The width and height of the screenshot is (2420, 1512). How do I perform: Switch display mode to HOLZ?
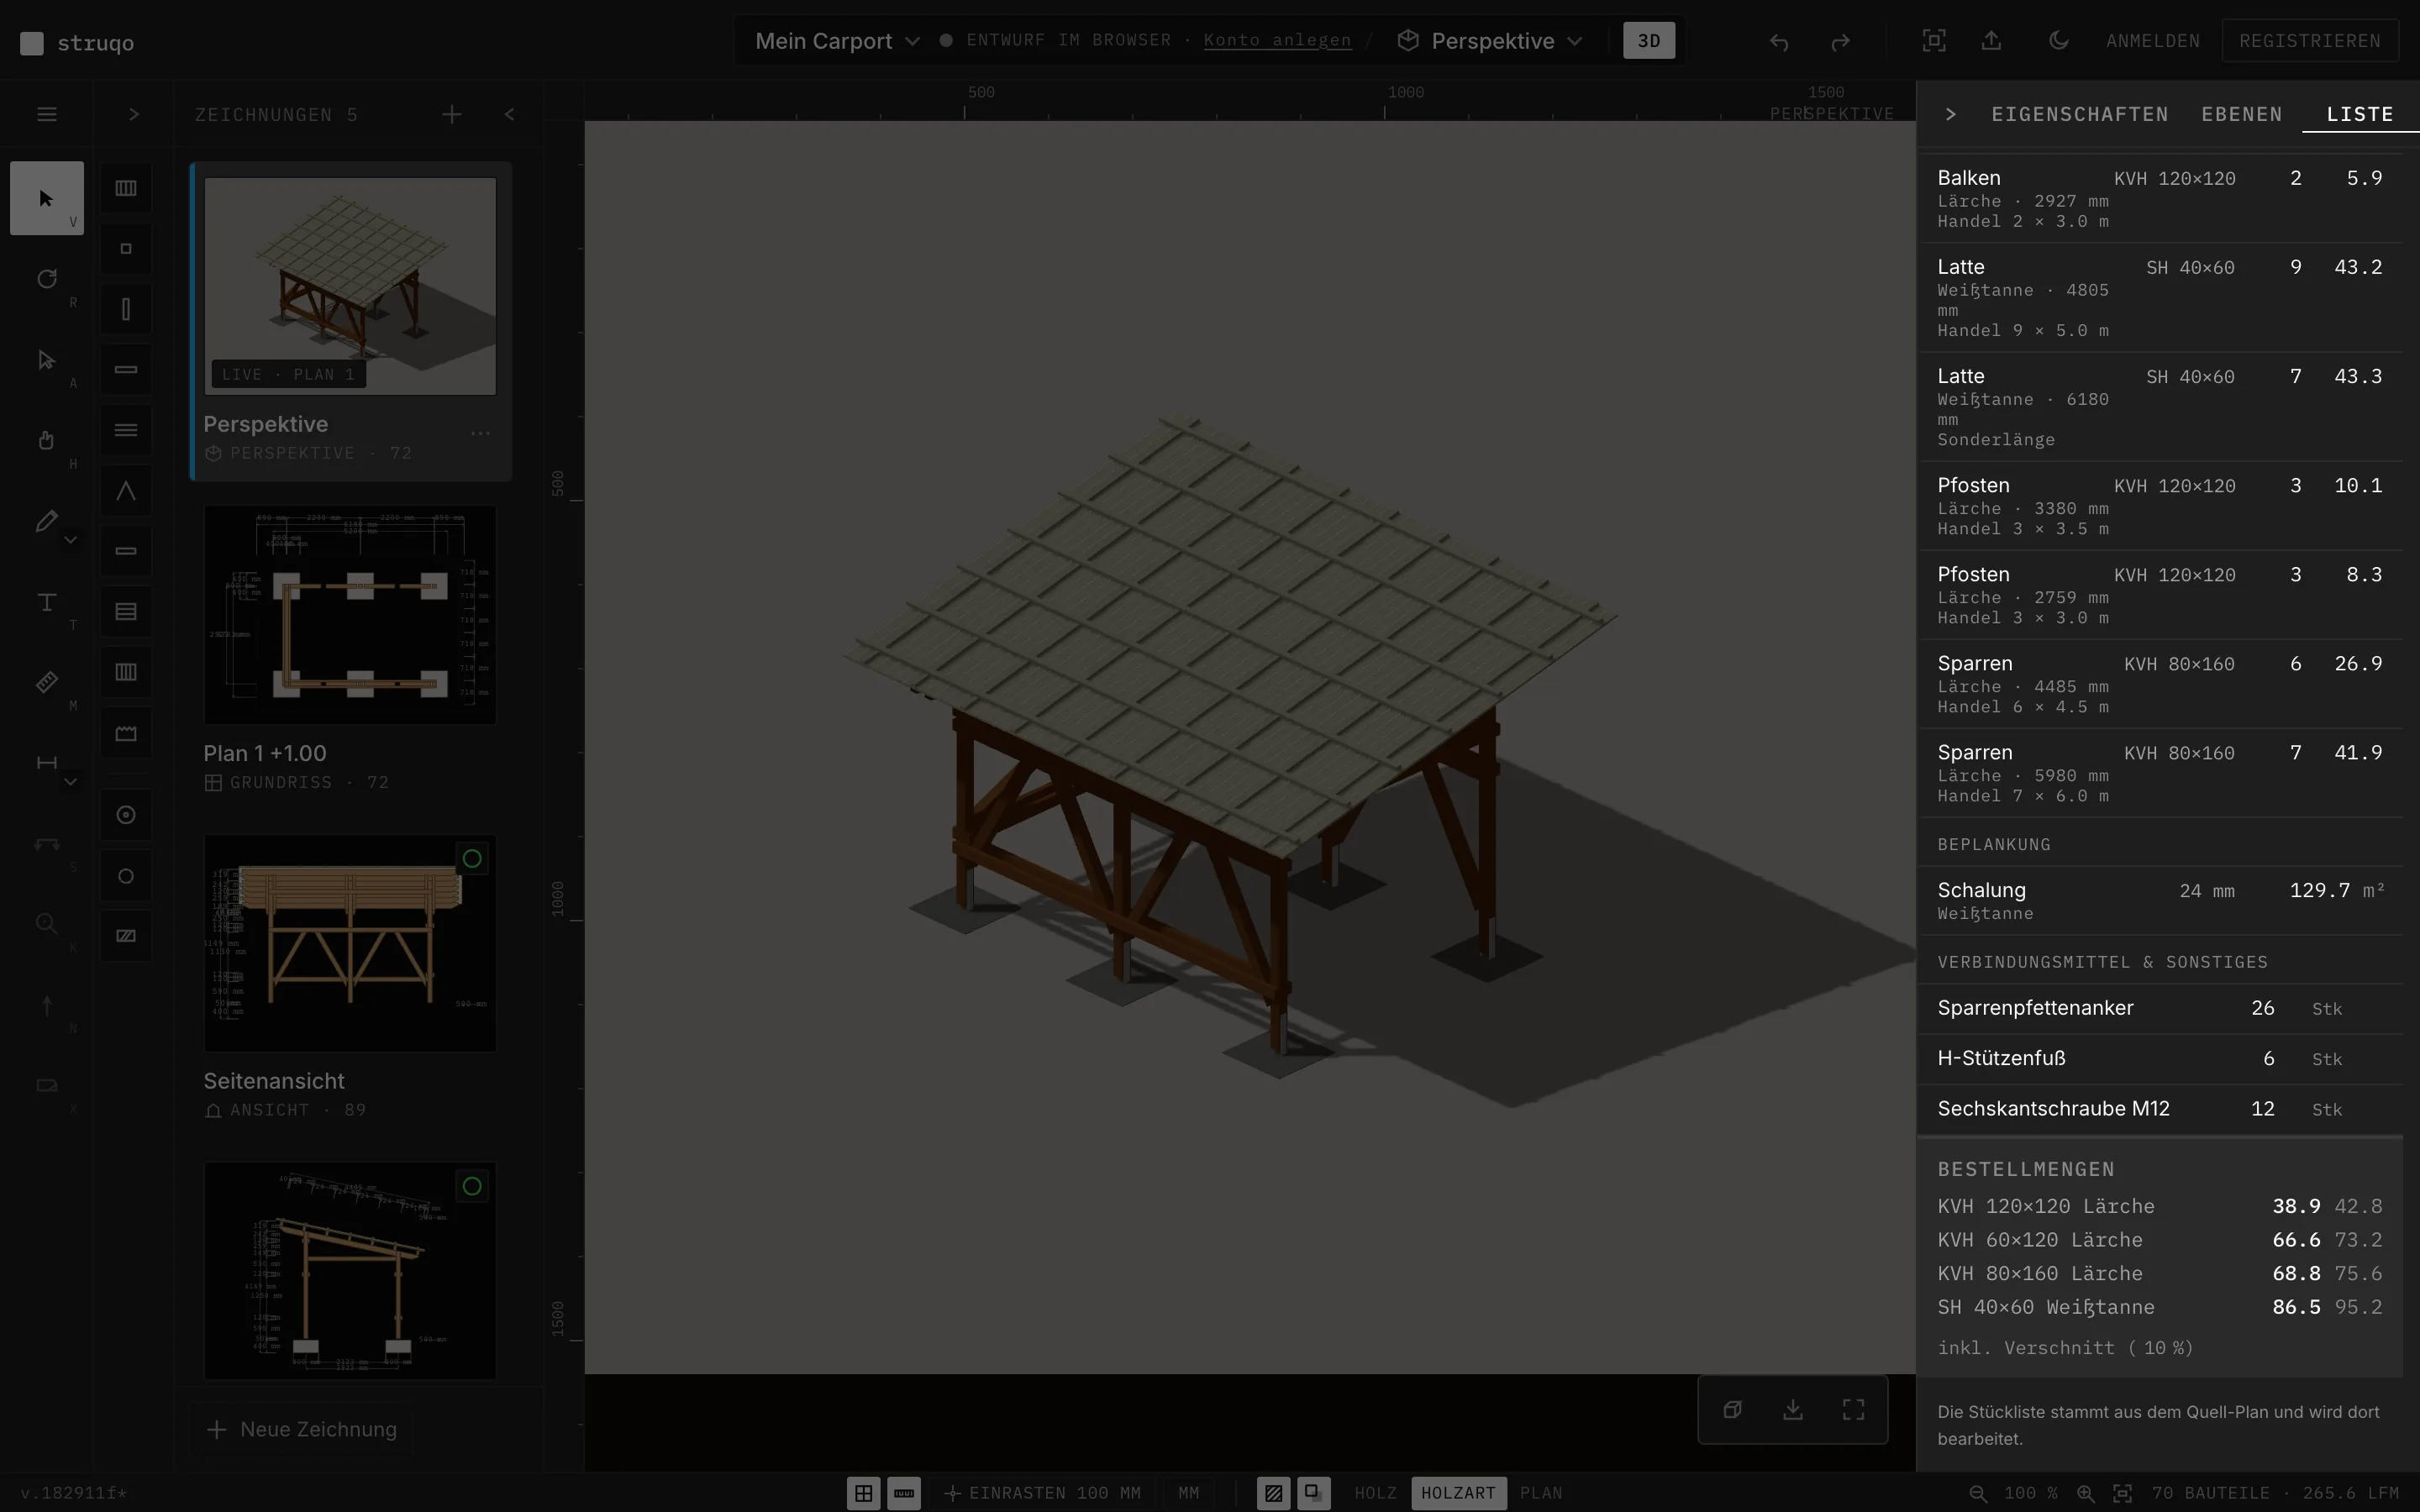pyautogui.click(x=1375, y=1493)
